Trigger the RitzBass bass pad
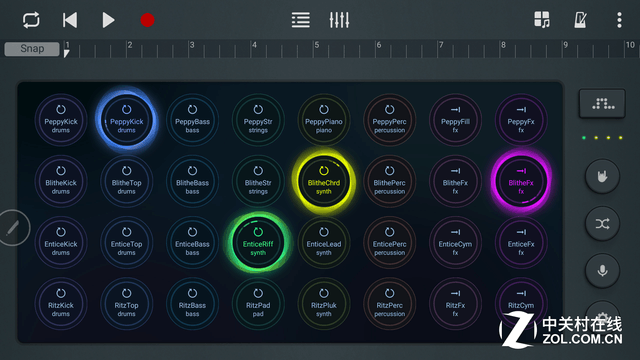Screen dimensions: 640x360 (x=192, y=304)
